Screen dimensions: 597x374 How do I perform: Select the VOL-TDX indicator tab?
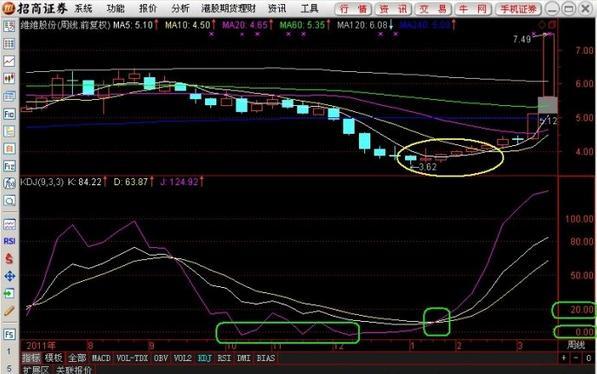tap(132, 358)
